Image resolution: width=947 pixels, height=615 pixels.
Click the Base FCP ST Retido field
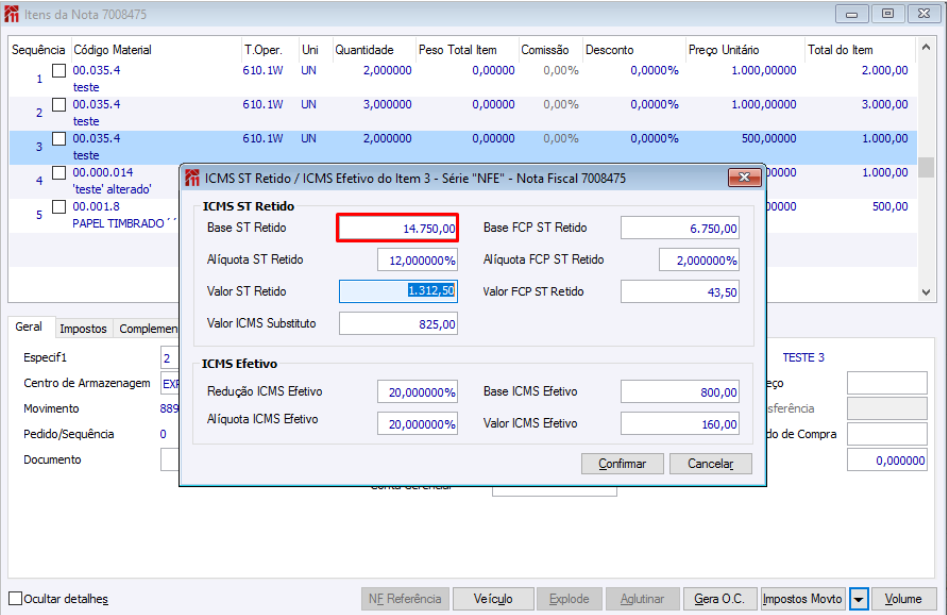pos(680,228)
